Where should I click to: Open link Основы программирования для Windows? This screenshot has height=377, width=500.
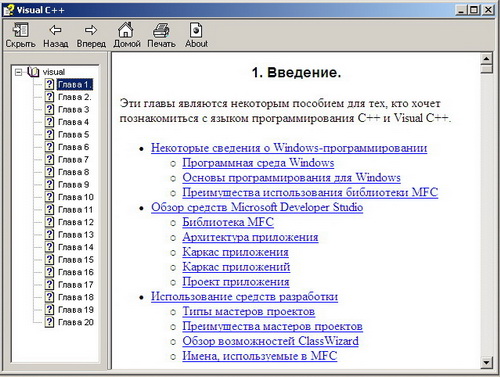pyautogui.click(x=291, y=177)
